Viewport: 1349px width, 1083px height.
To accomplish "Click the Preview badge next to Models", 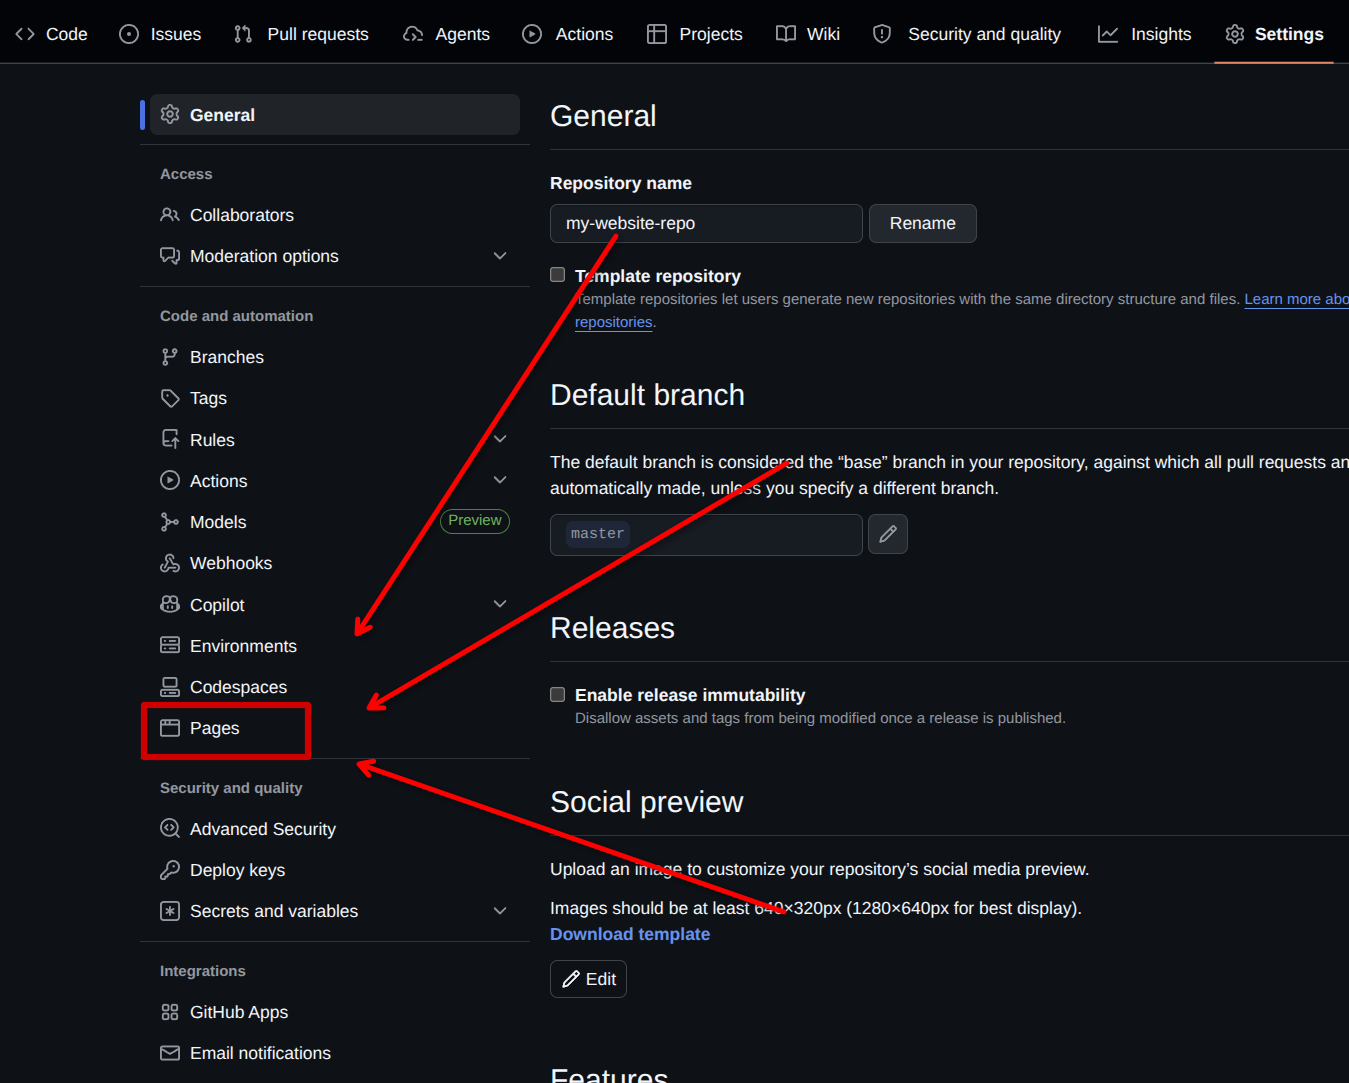I will (x=475, y=521).
